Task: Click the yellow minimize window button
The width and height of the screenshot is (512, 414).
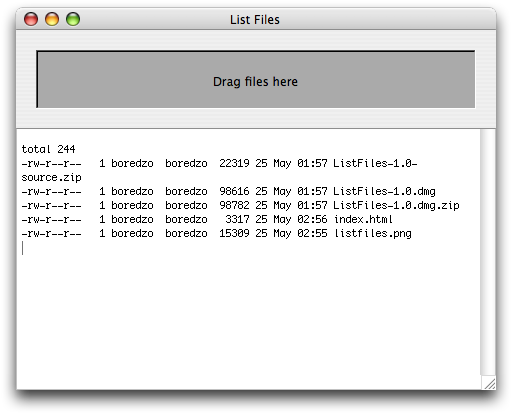Action: point(52,19)
